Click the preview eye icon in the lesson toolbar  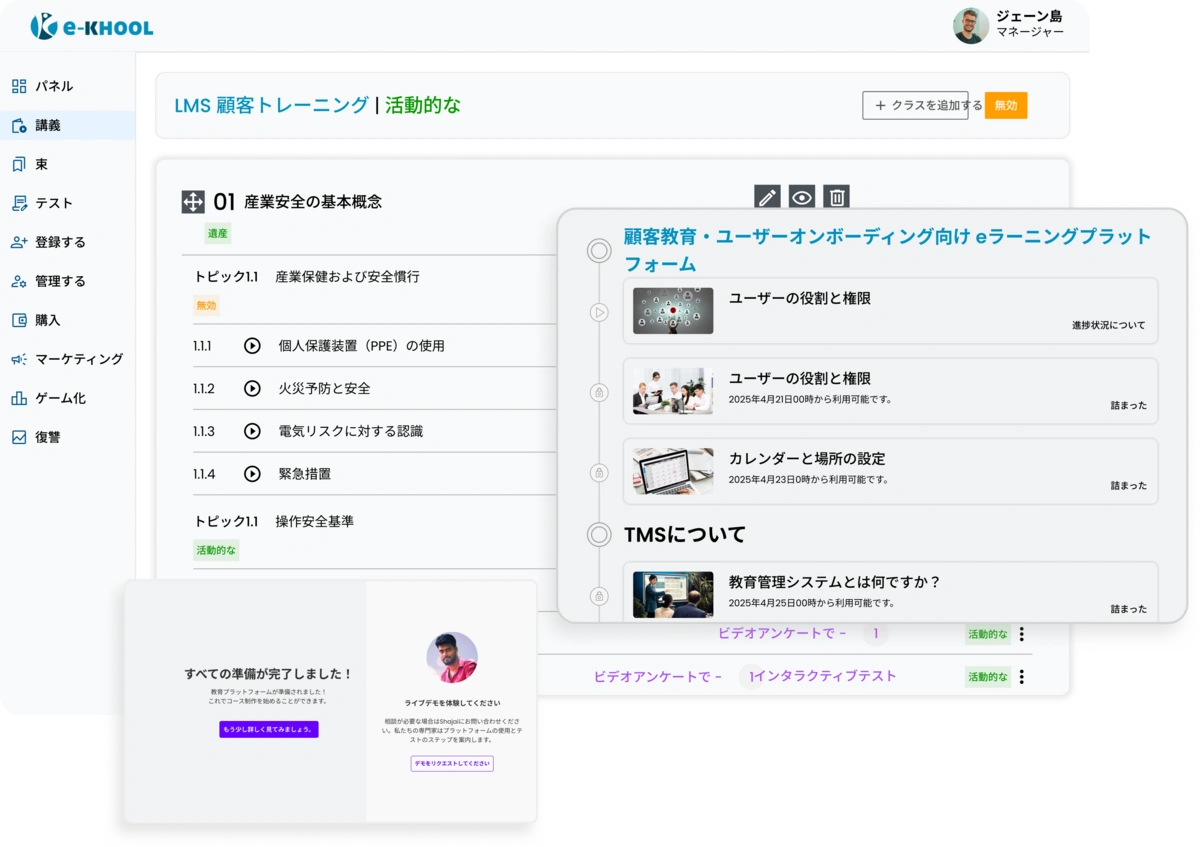pos(800,197)
